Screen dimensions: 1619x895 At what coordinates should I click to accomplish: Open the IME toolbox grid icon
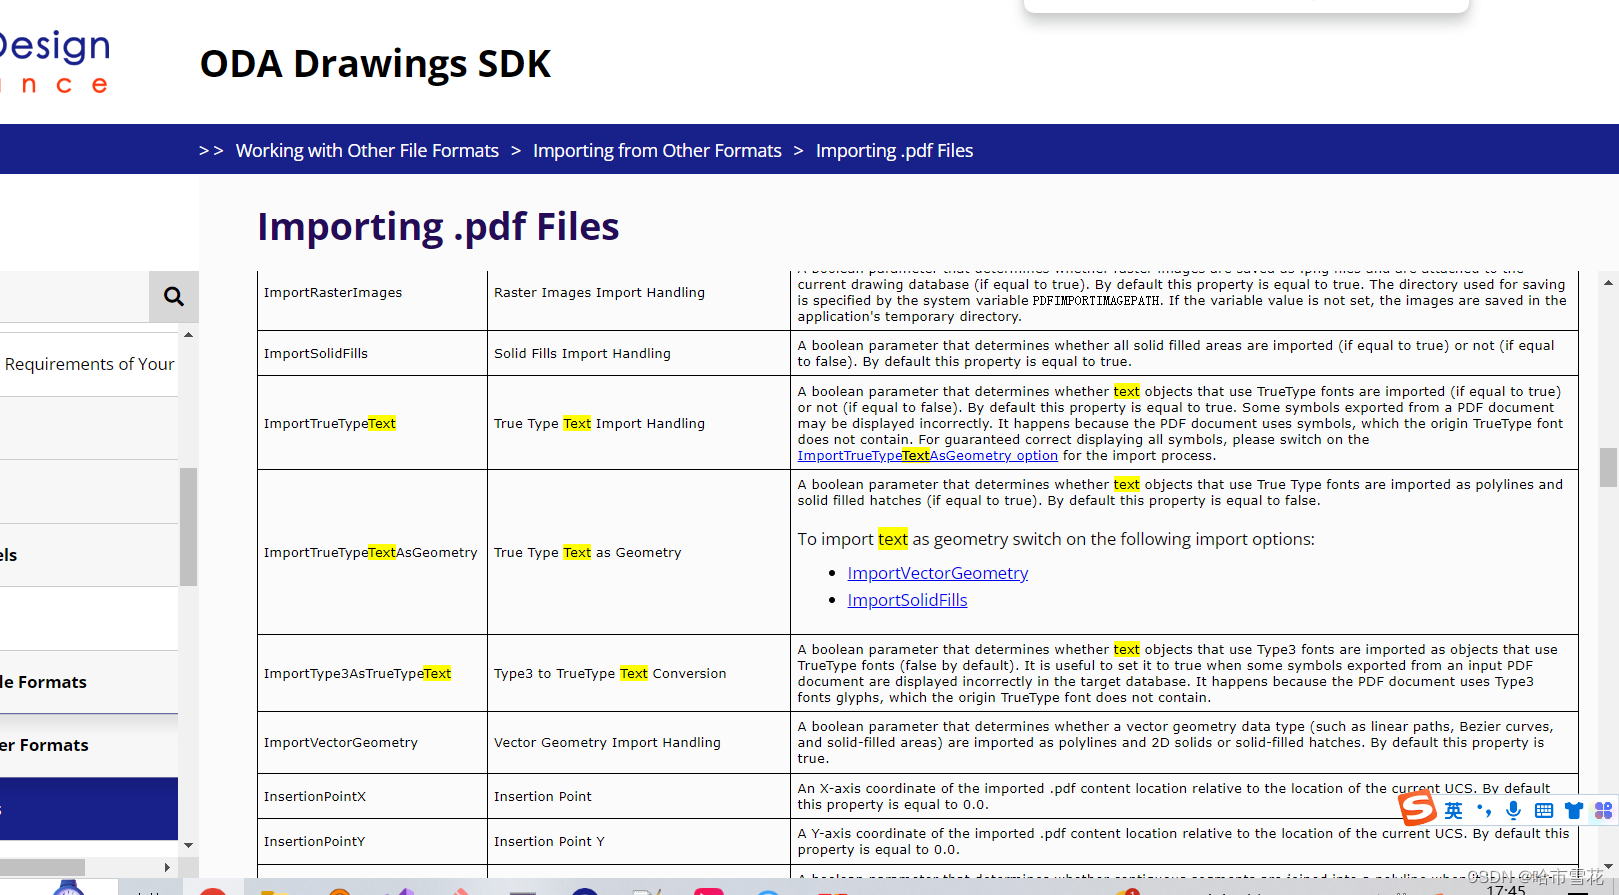[x=1604, y=811]
